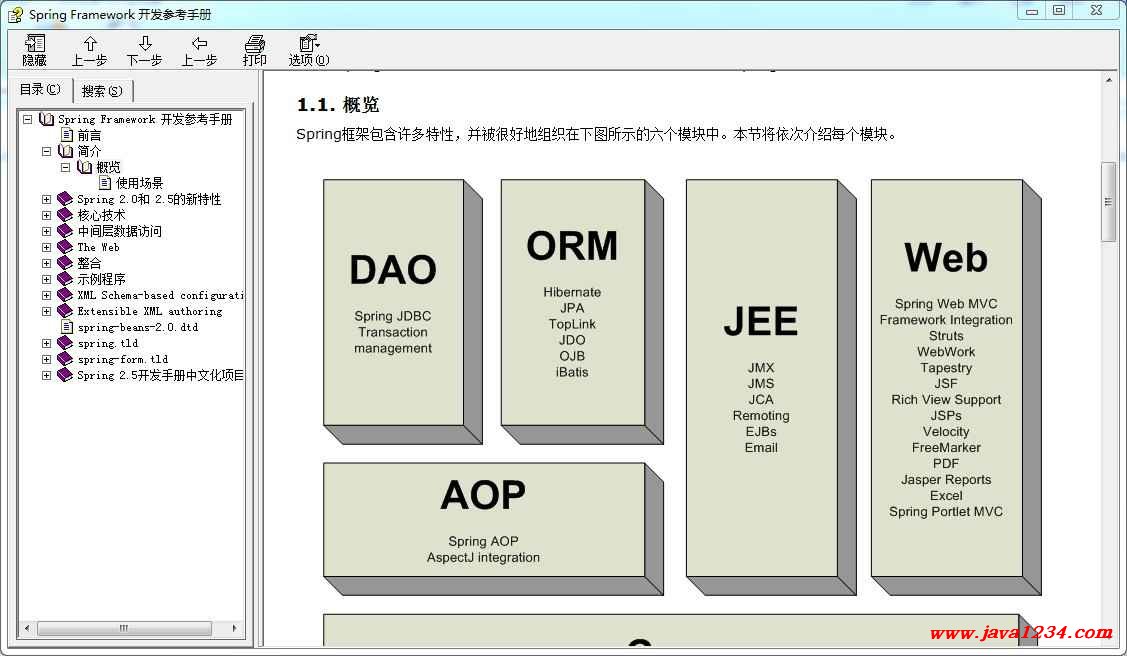Click the page icon beside spring-beans-2.0.dtd

tap(67, 328)
